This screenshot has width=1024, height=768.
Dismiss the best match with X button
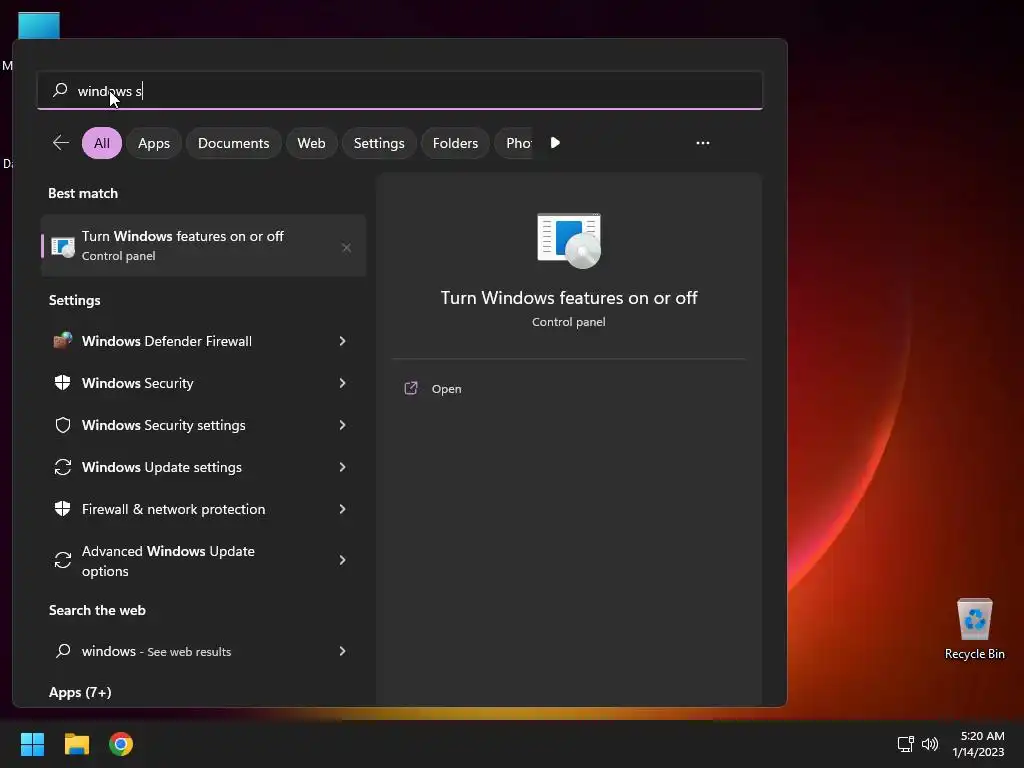[x=347, y=248]
